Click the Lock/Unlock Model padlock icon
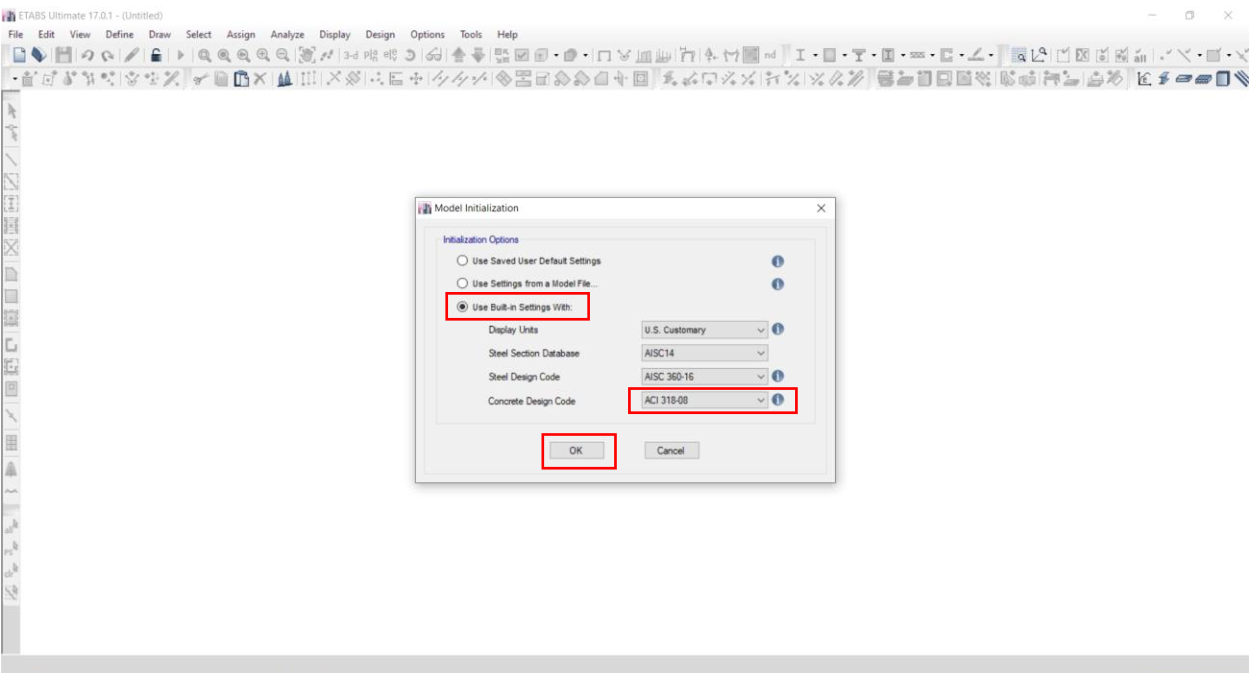The image size is (1249, 673). point(157,55)
